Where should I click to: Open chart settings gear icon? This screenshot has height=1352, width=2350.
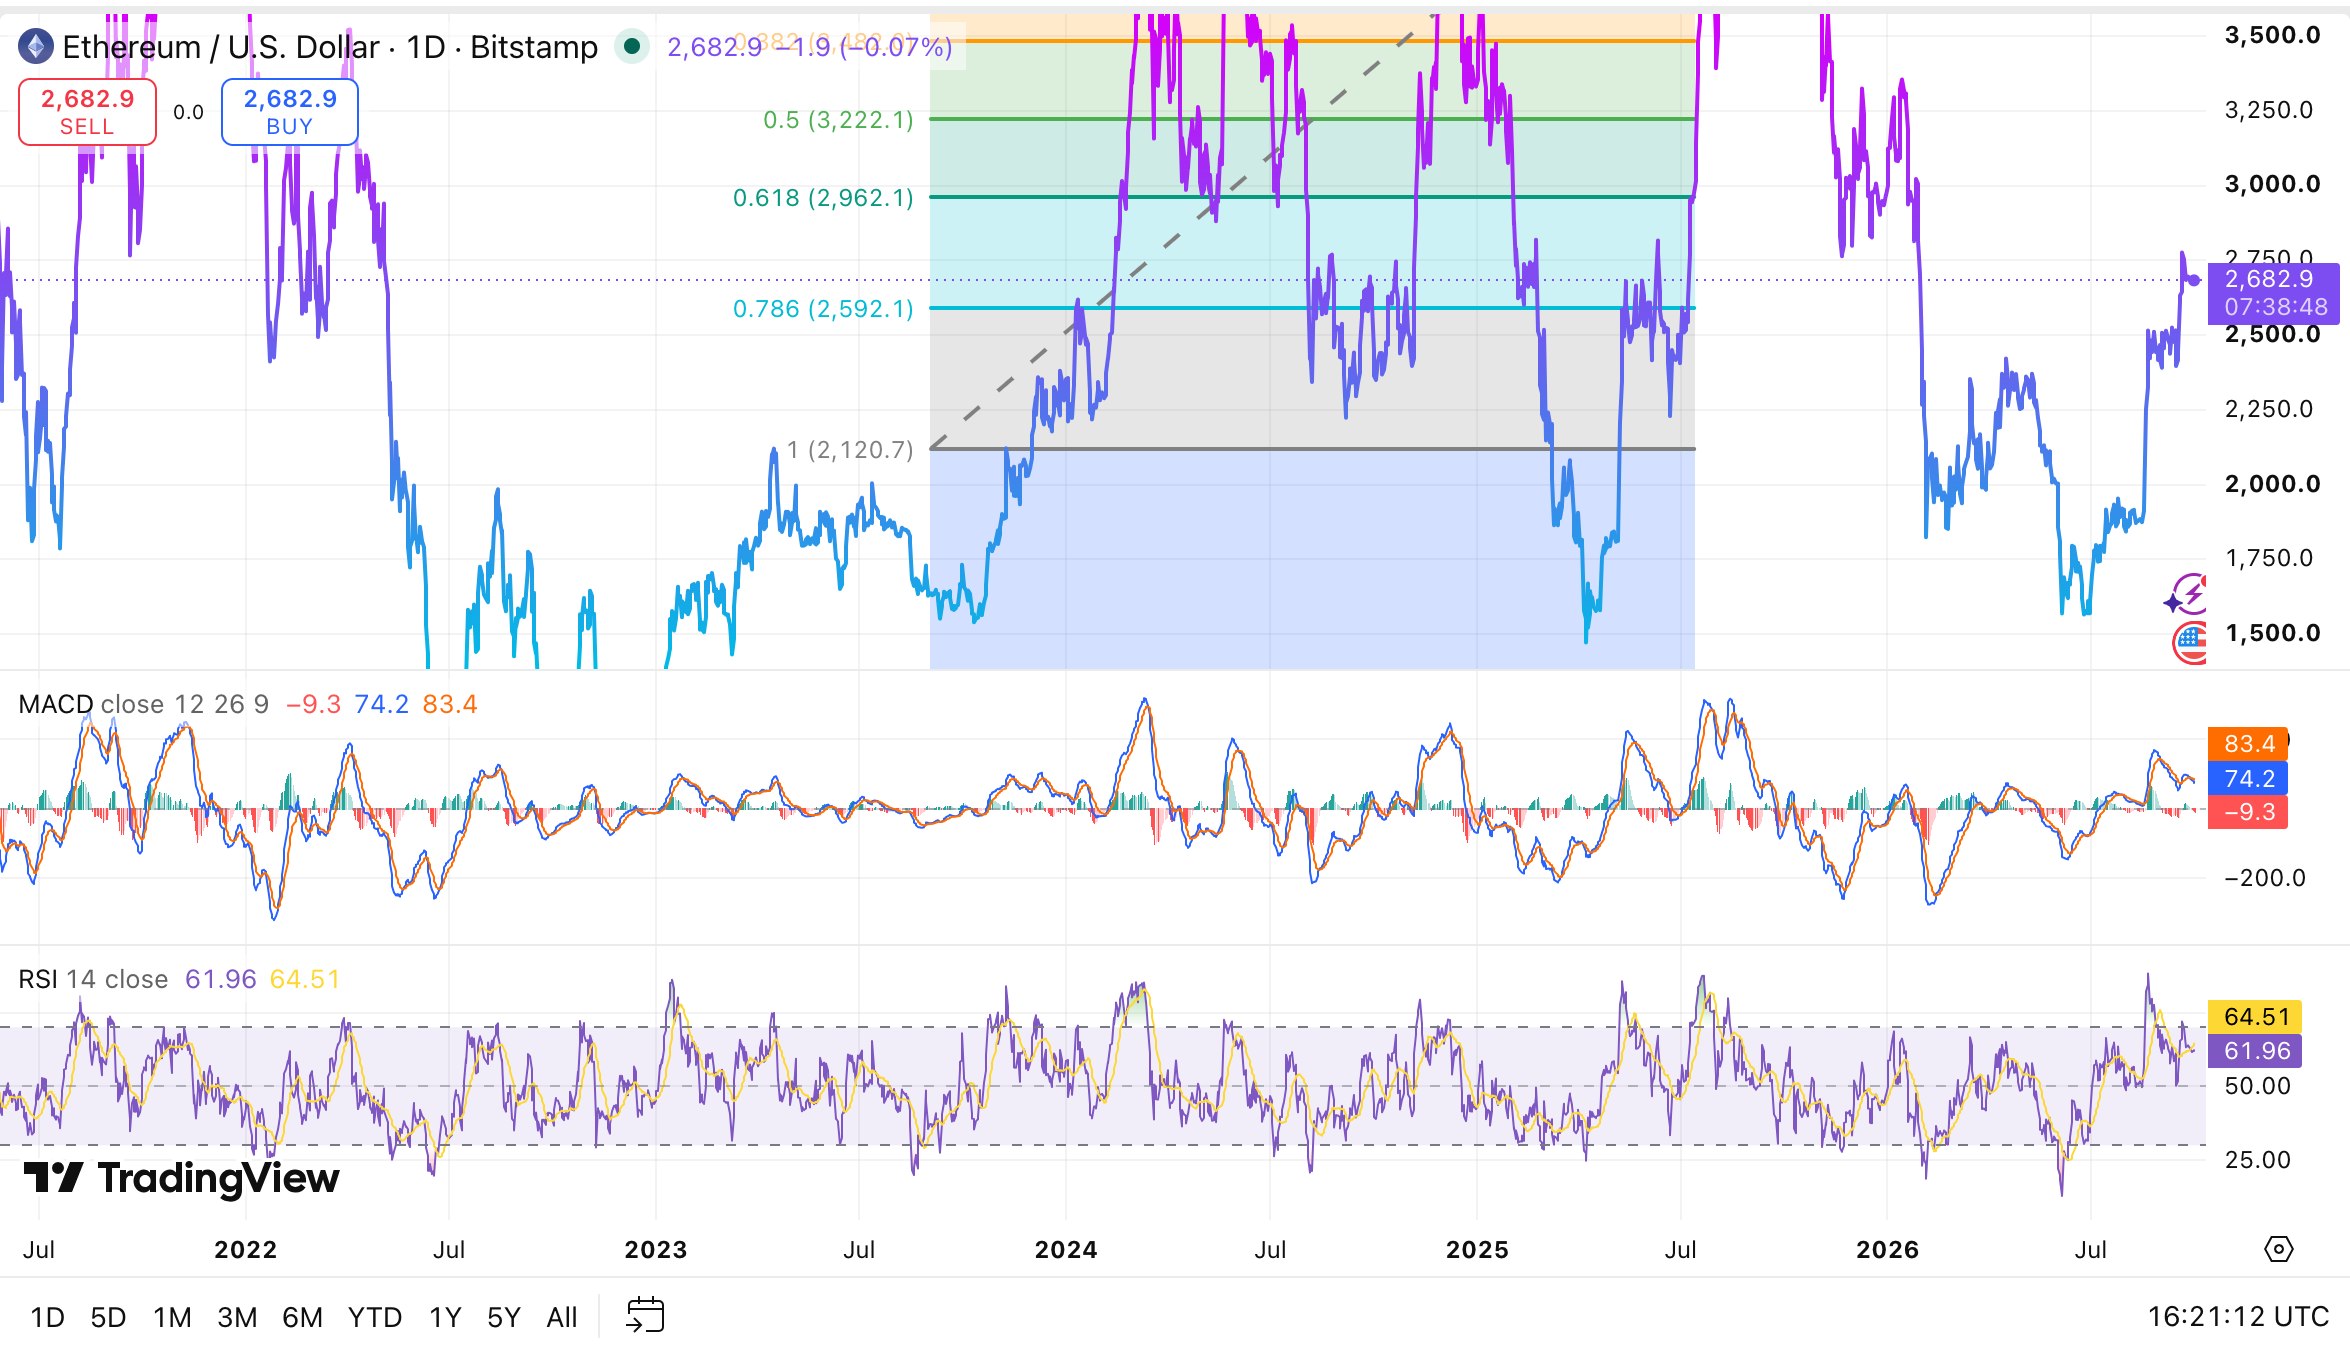coord(2279,1249)
